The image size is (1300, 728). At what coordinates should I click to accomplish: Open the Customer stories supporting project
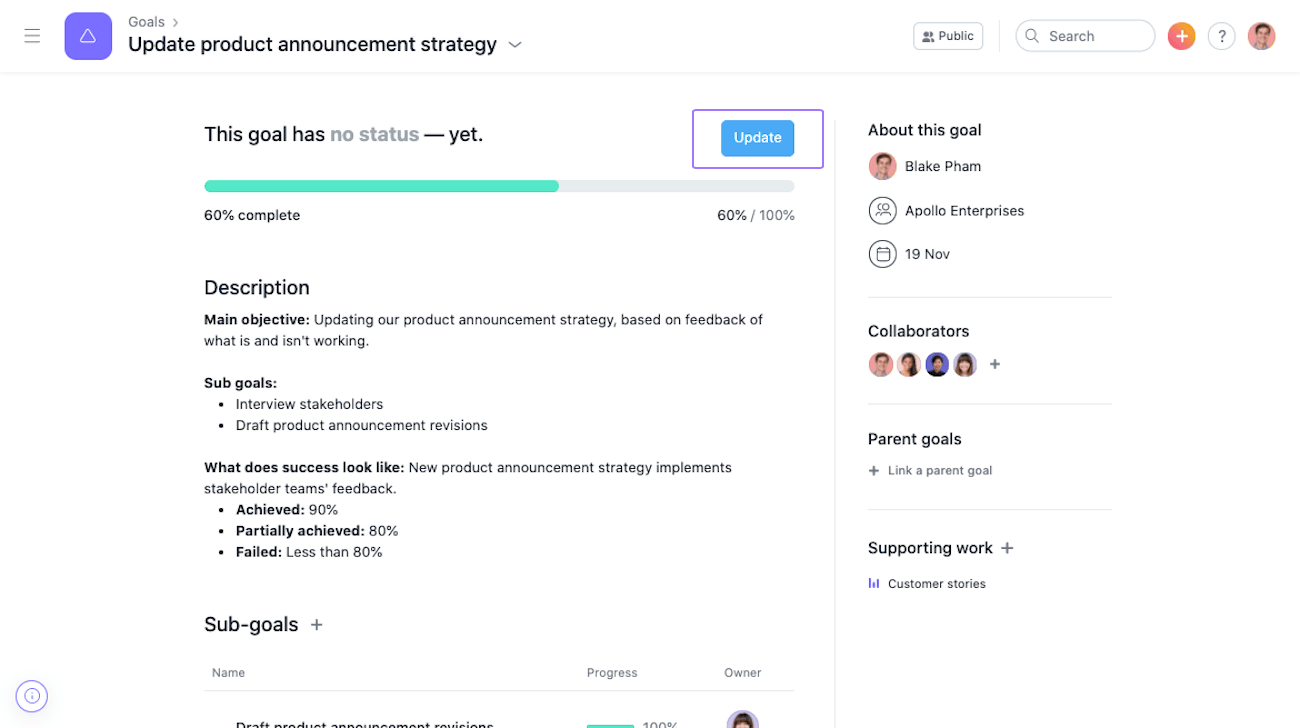936,584
